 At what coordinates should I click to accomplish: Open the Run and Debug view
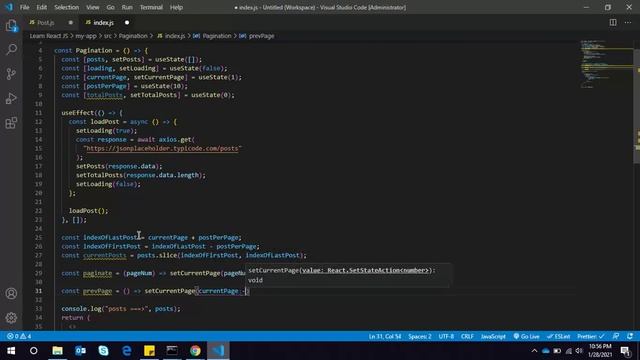[11, 98]
